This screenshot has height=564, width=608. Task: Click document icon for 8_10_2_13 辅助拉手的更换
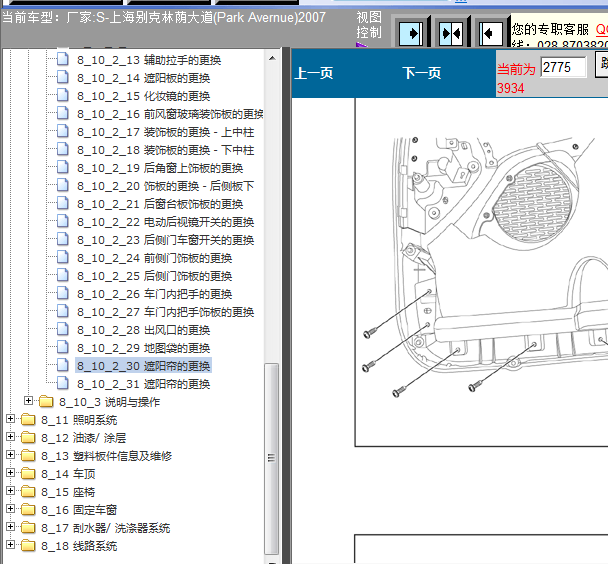click(x=62, y=59)
